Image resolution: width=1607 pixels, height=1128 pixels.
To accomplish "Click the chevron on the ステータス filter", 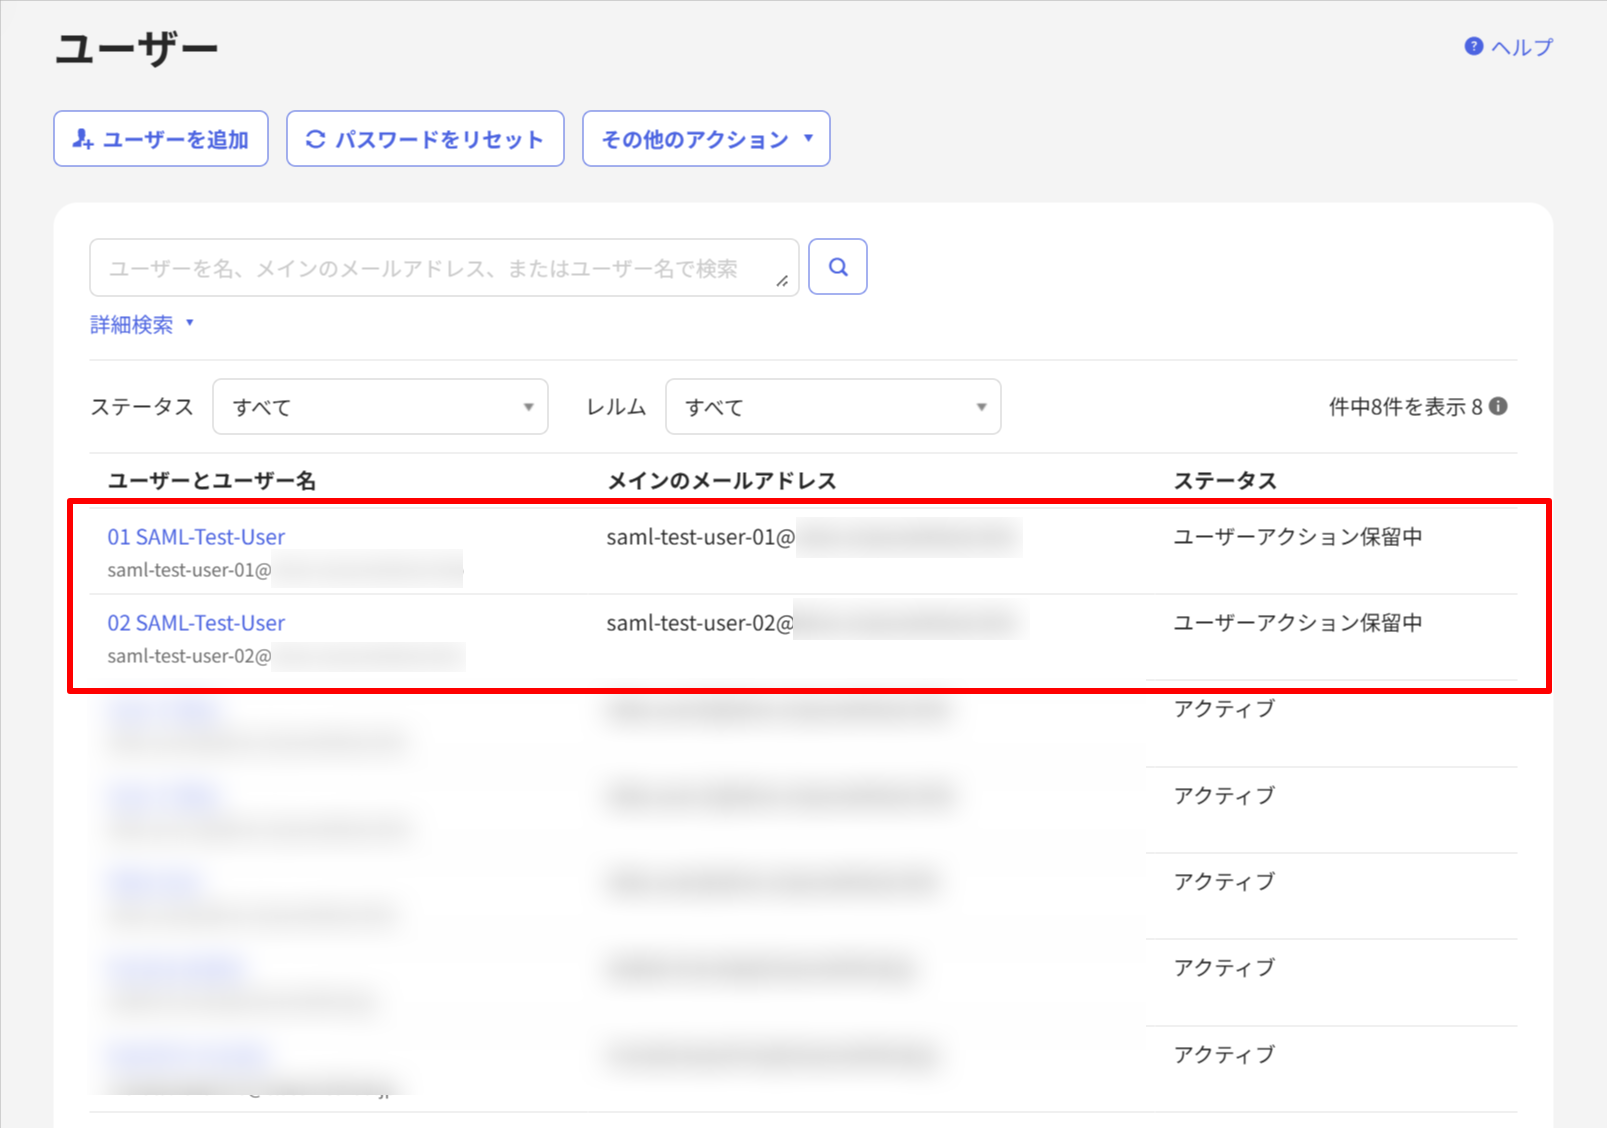I will point(529,406).
